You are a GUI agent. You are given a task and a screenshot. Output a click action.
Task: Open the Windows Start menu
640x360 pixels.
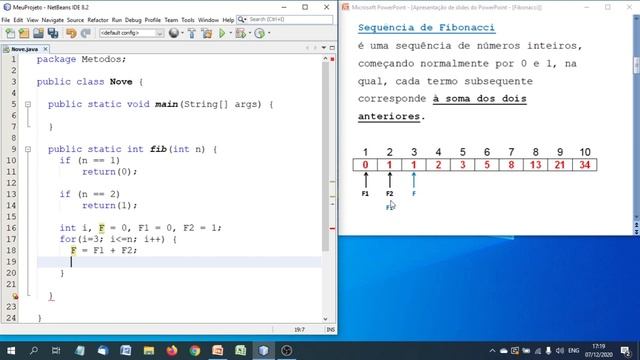coord(11,351)
